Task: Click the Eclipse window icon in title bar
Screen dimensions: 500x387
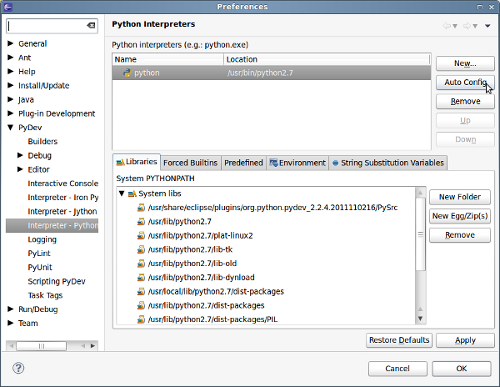Action: [7, 7]
